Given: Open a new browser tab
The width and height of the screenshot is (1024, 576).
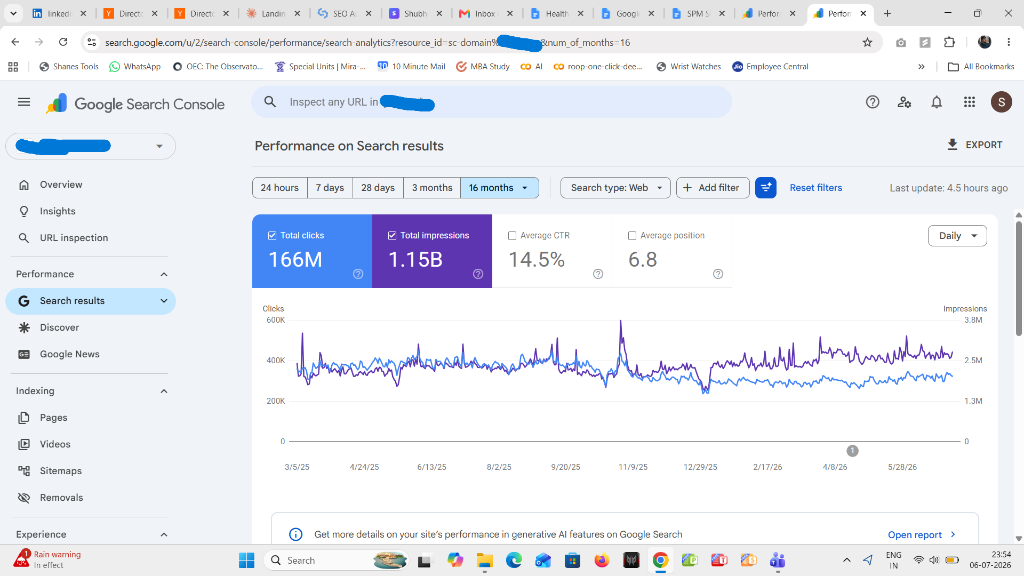Looking at the screenshot, I should 888,13.
